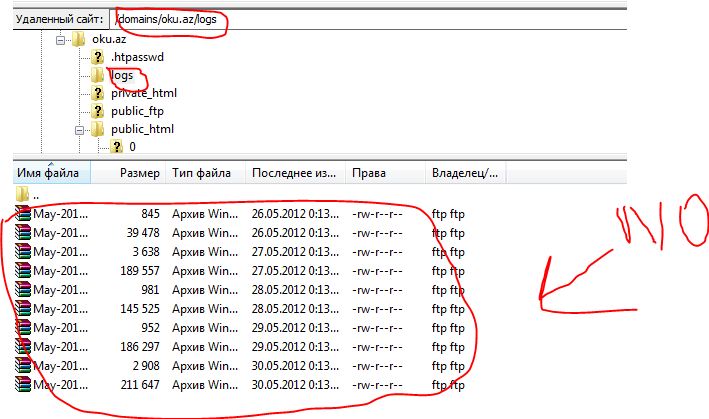Collapse the oku.az tree node
Viewport: 709px width, 419px height.
[60, 40]
